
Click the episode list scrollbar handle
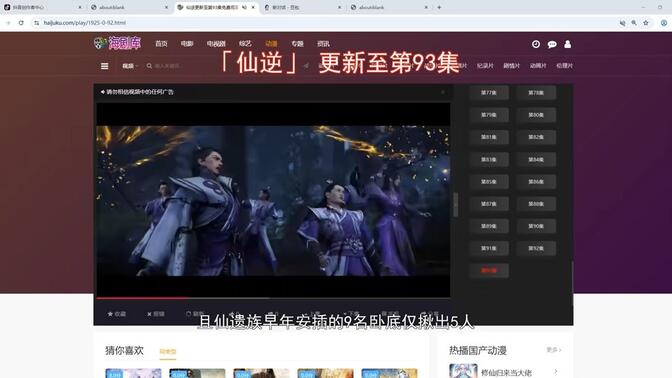[x=456, y=204]
